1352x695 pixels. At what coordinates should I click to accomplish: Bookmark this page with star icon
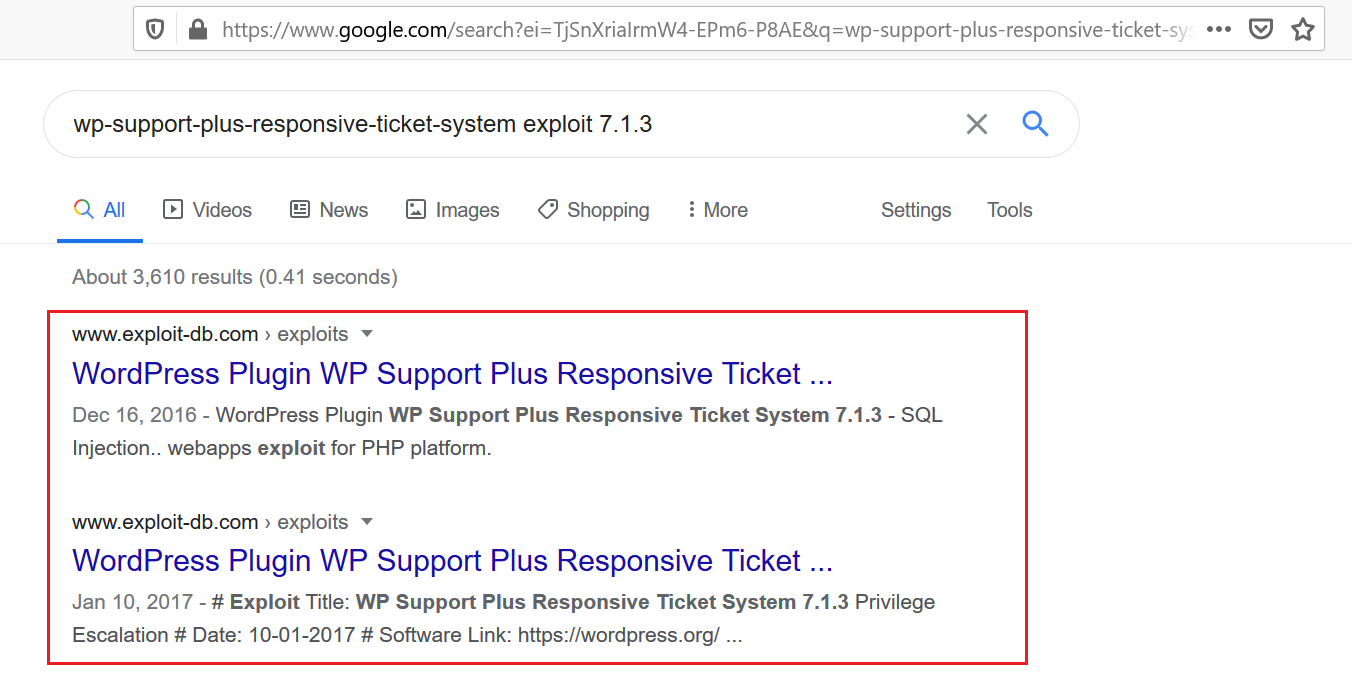[x=1302, y=30]
